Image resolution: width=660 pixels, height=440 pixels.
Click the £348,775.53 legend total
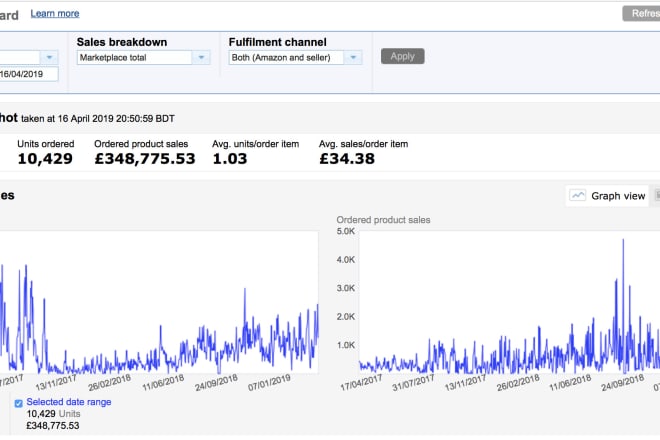point(53,426)
